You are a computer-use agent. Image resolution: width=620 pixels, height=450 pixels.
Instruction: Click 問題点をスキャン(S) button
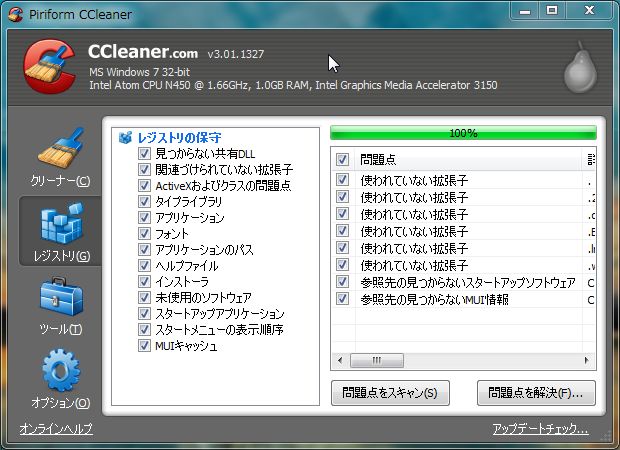(390, 393)
